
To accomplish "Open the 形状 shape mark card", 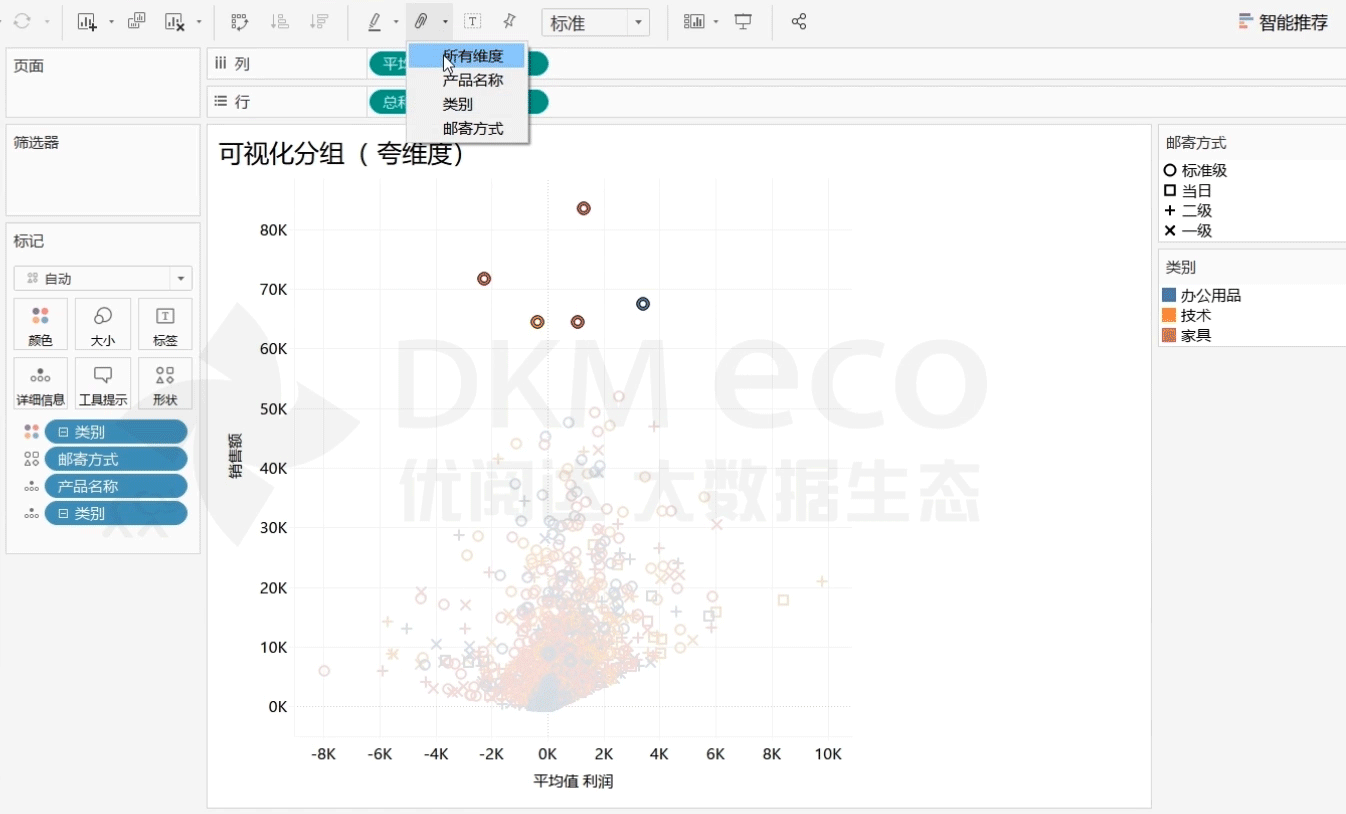I will tap(165, 383).
